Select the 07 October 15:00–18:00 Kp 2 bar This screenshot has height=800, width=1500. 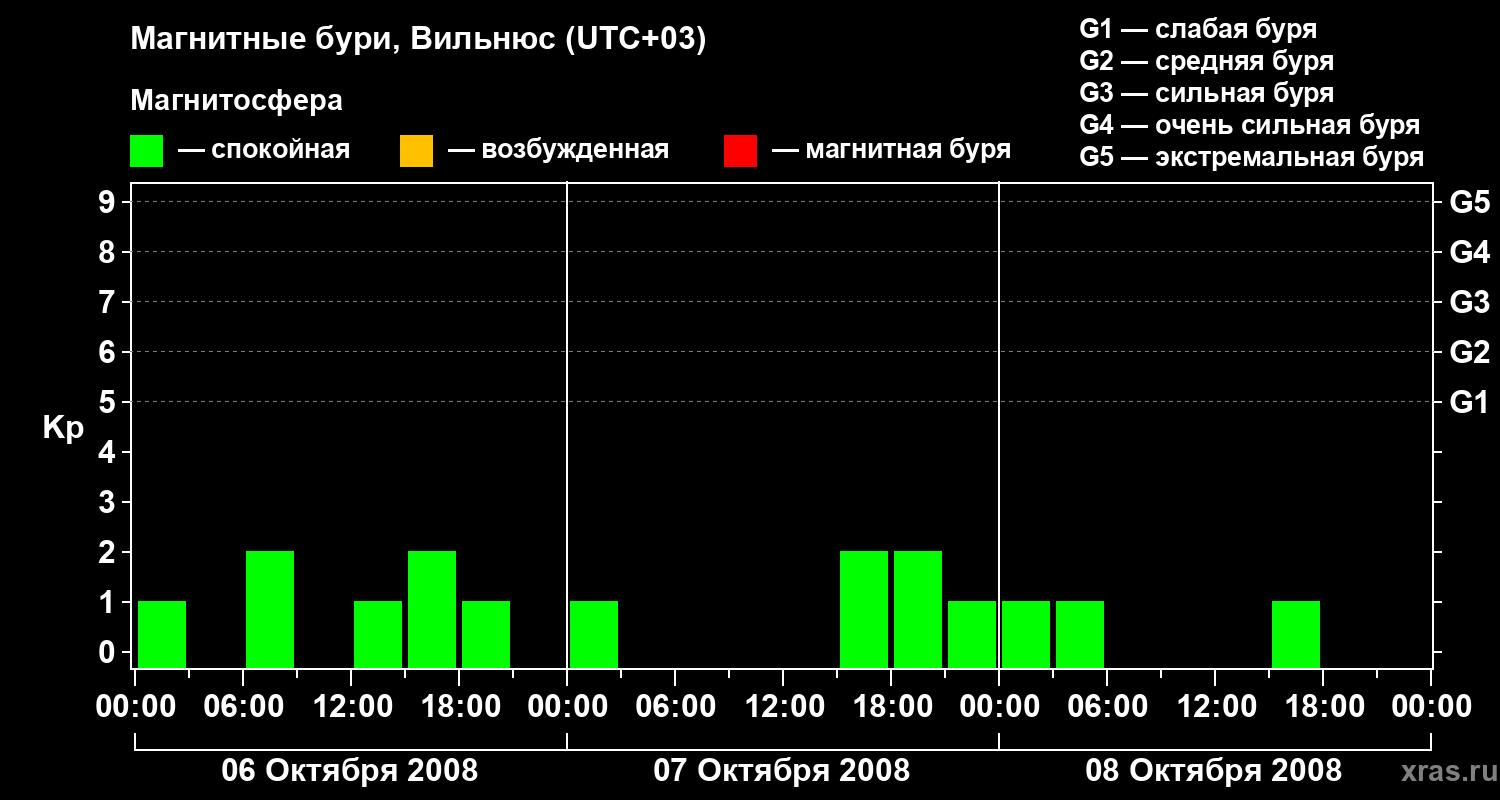point(864,609)
